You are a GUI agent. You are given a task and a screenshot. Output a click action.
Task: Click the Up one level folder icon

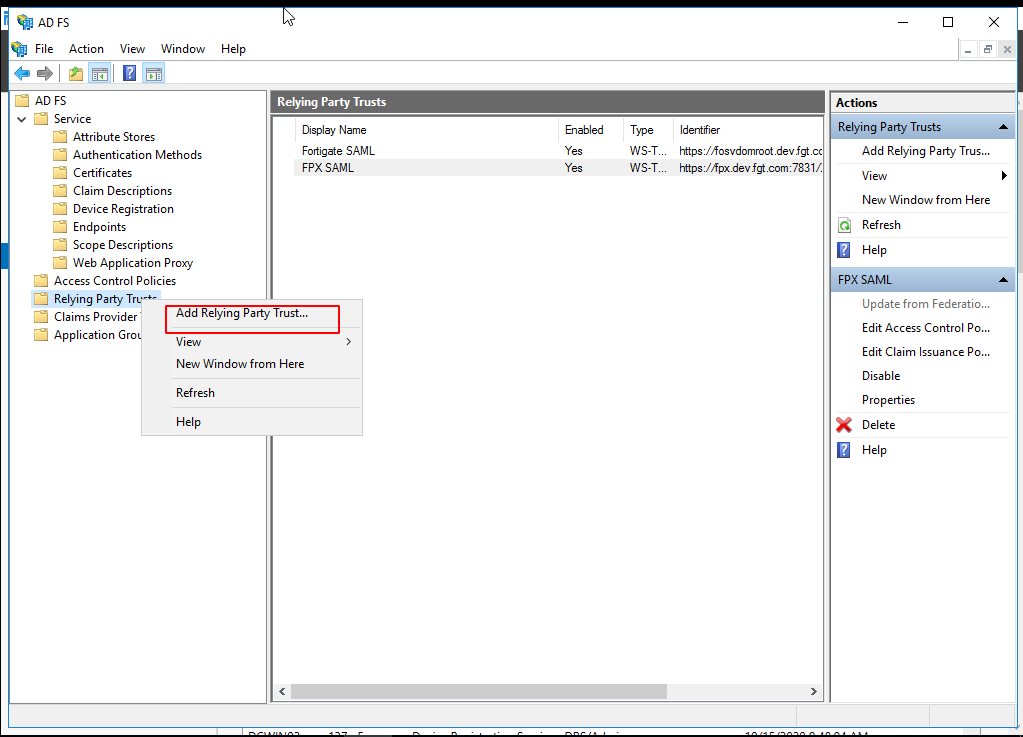[x=76, y=74]
